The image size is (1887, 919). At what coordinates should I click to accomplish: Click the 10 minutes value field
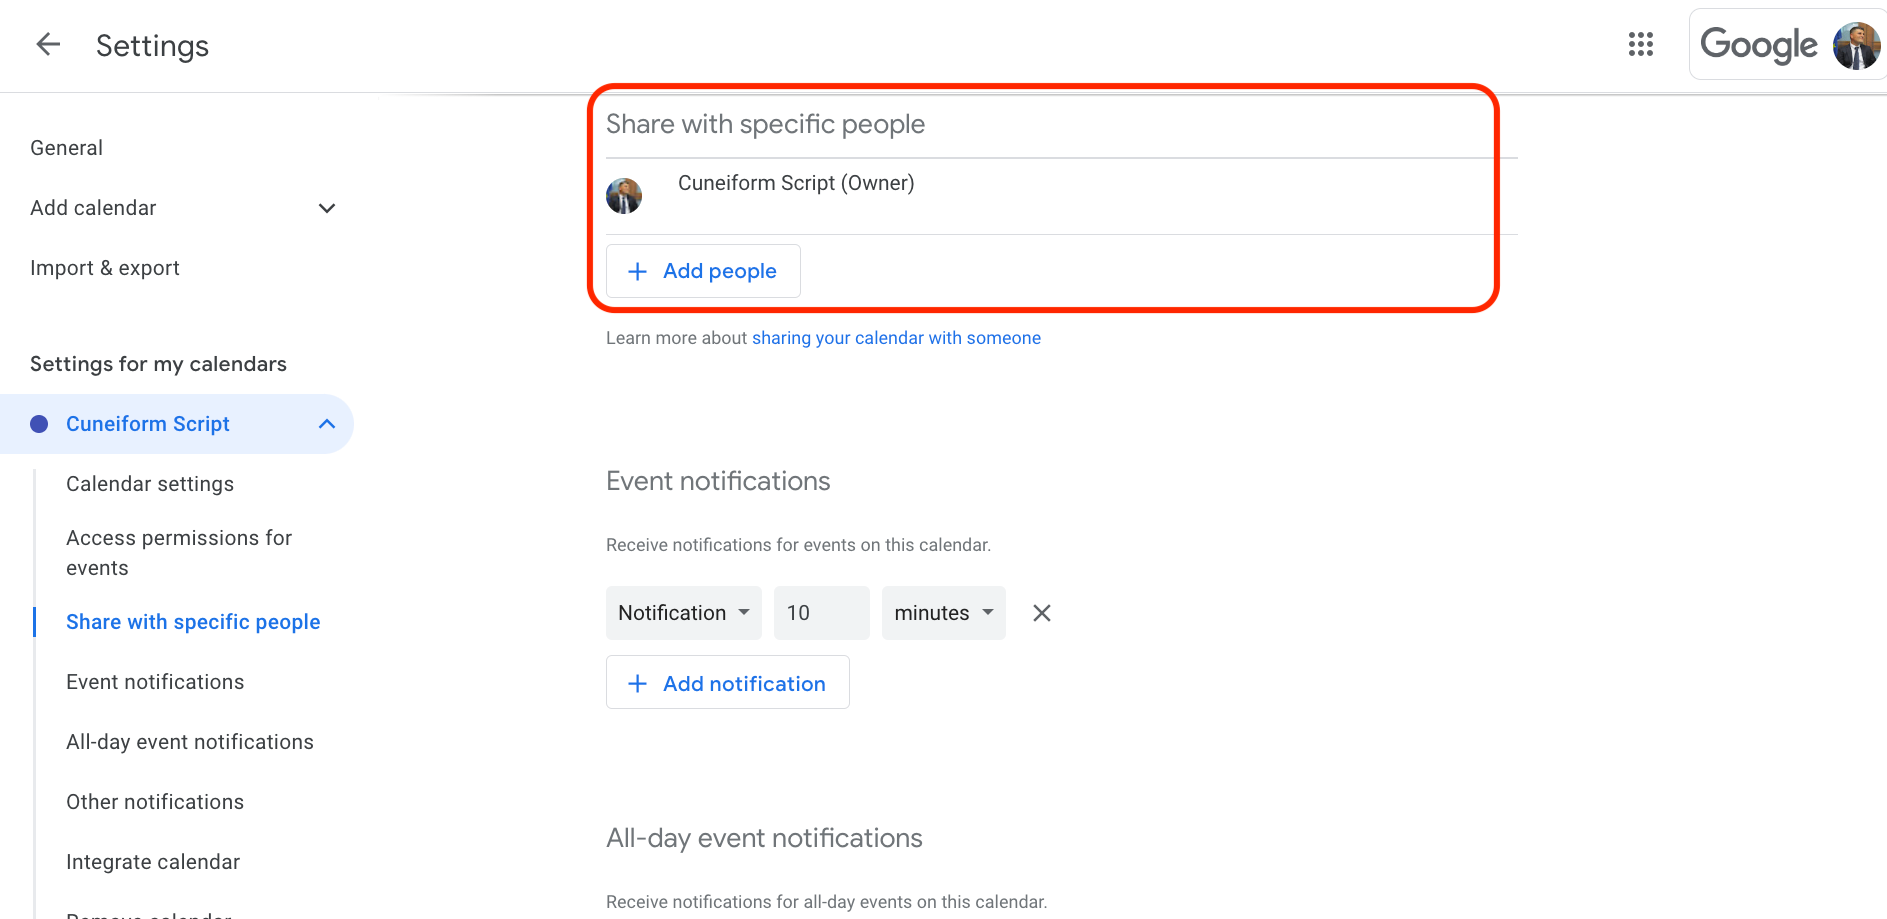(x=820, y=612)
